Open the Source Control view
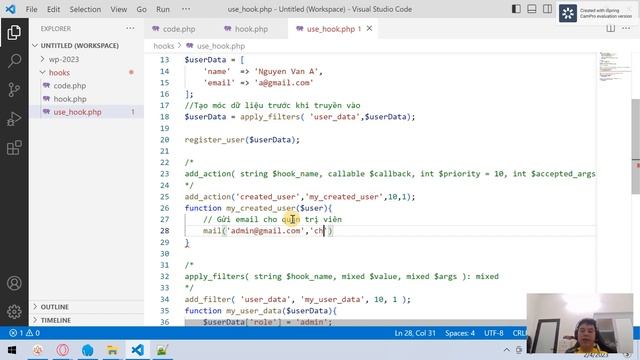Screen dimensions: 640x360 click(14, 89)
